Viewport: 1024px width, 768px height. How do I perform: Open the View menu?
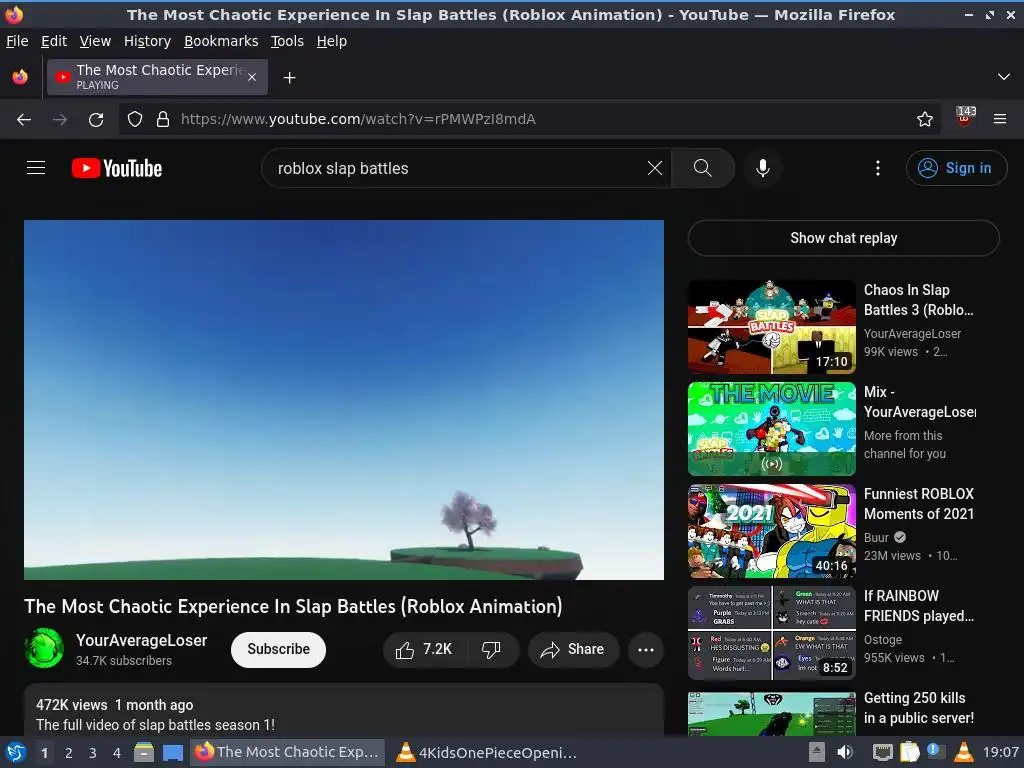pyautogui.click(x=95, y=41)
